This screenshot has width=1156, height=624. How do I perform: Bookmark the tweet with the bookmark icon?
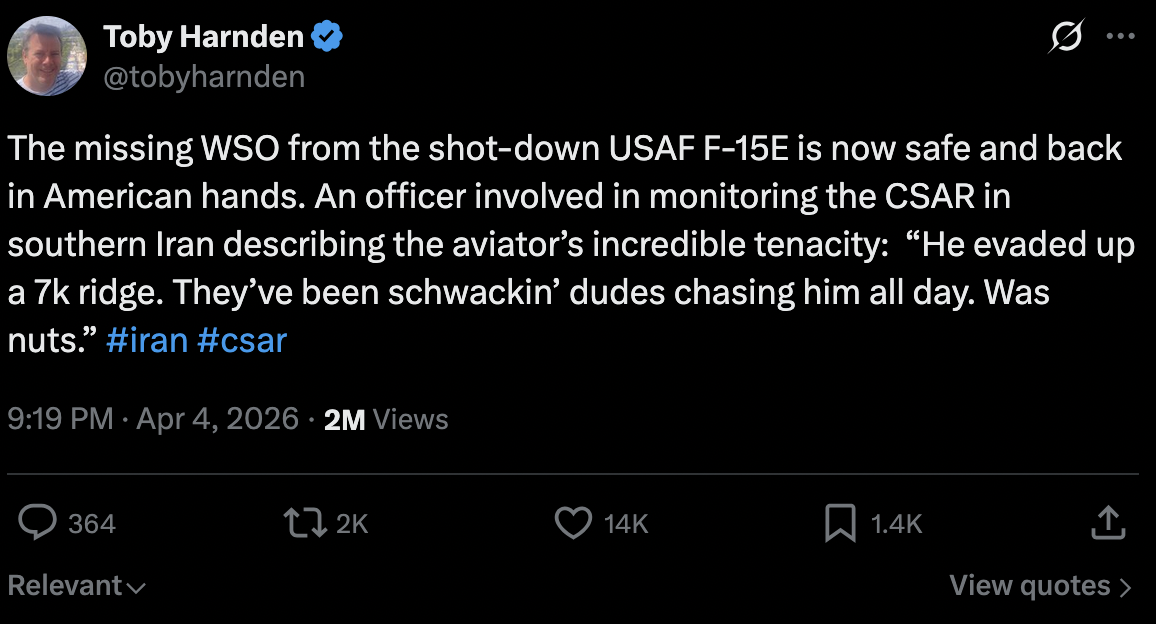[840, 523]
